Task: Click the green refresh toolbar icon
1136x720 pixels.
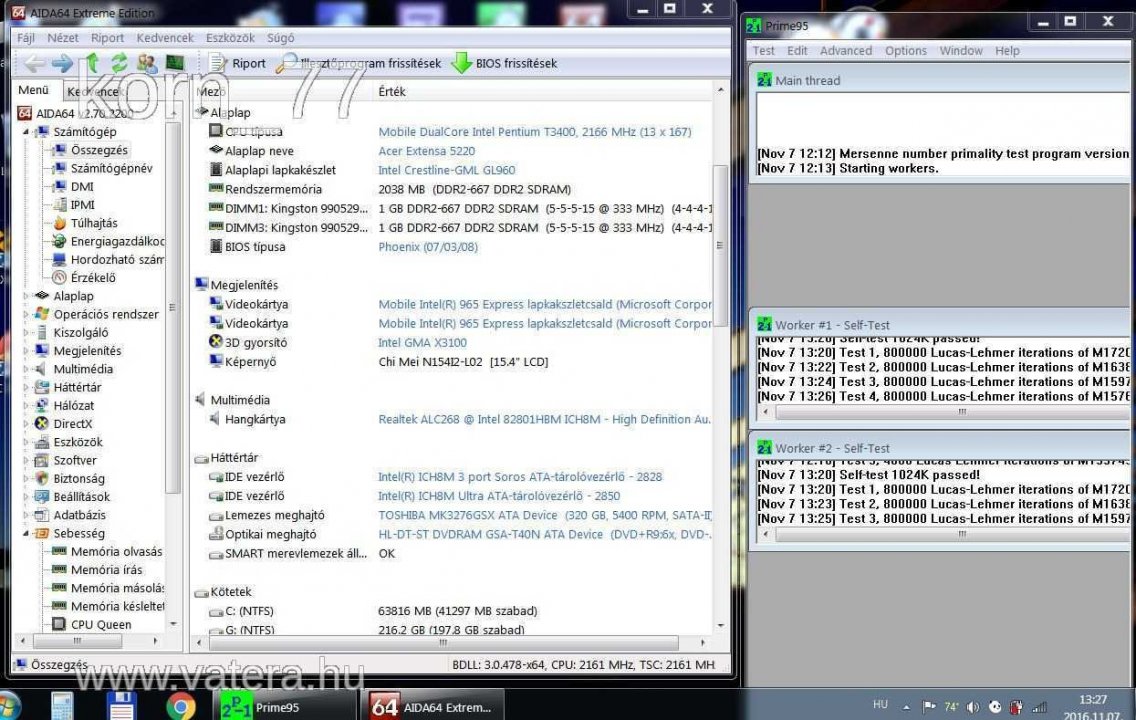Action: pyautogui.click(x=119, y=64)
